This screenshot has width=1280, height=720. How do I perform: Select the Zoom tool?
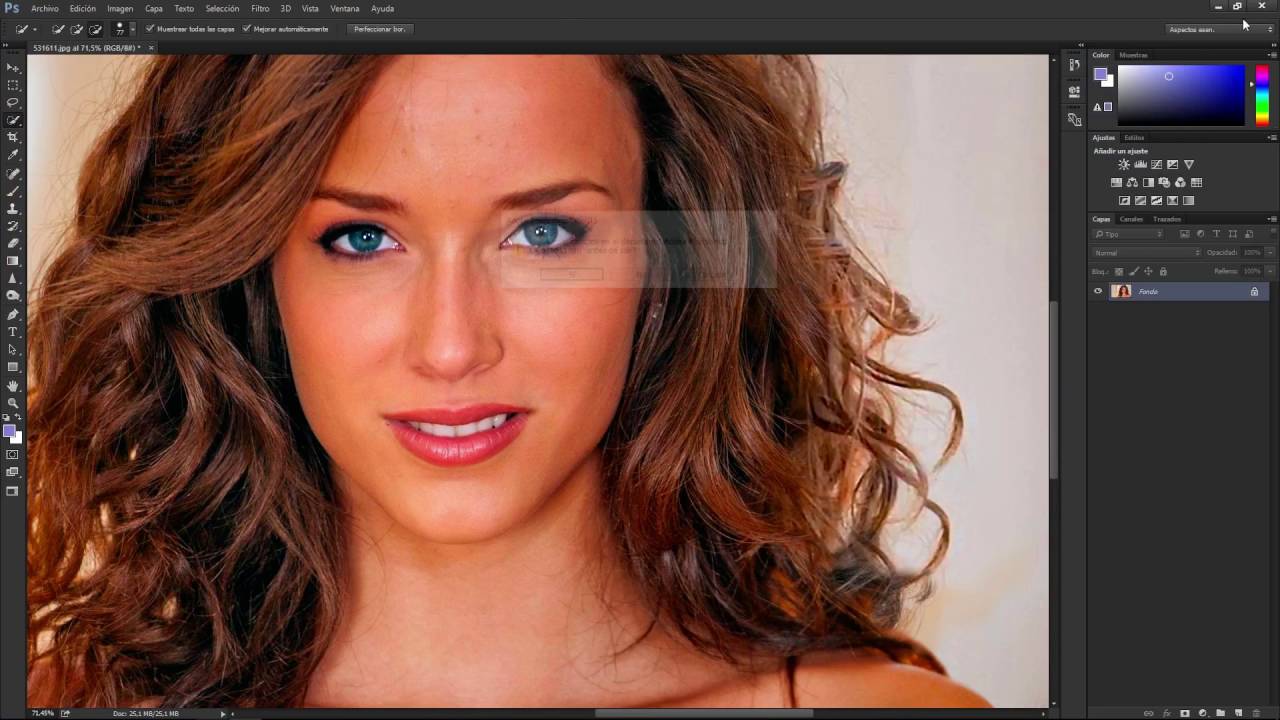[13, 402]
